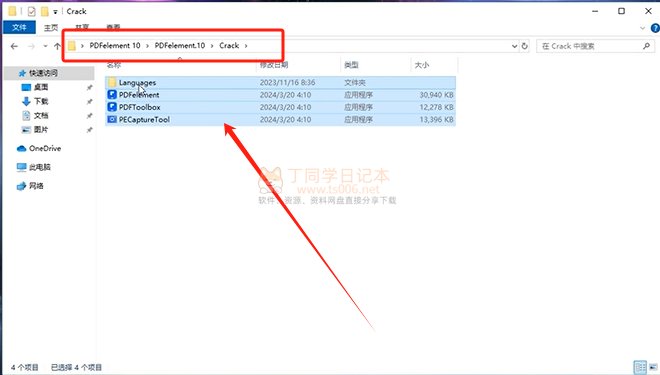
Task: Open recent locations dropdown arrow
Action: (45, 46)
